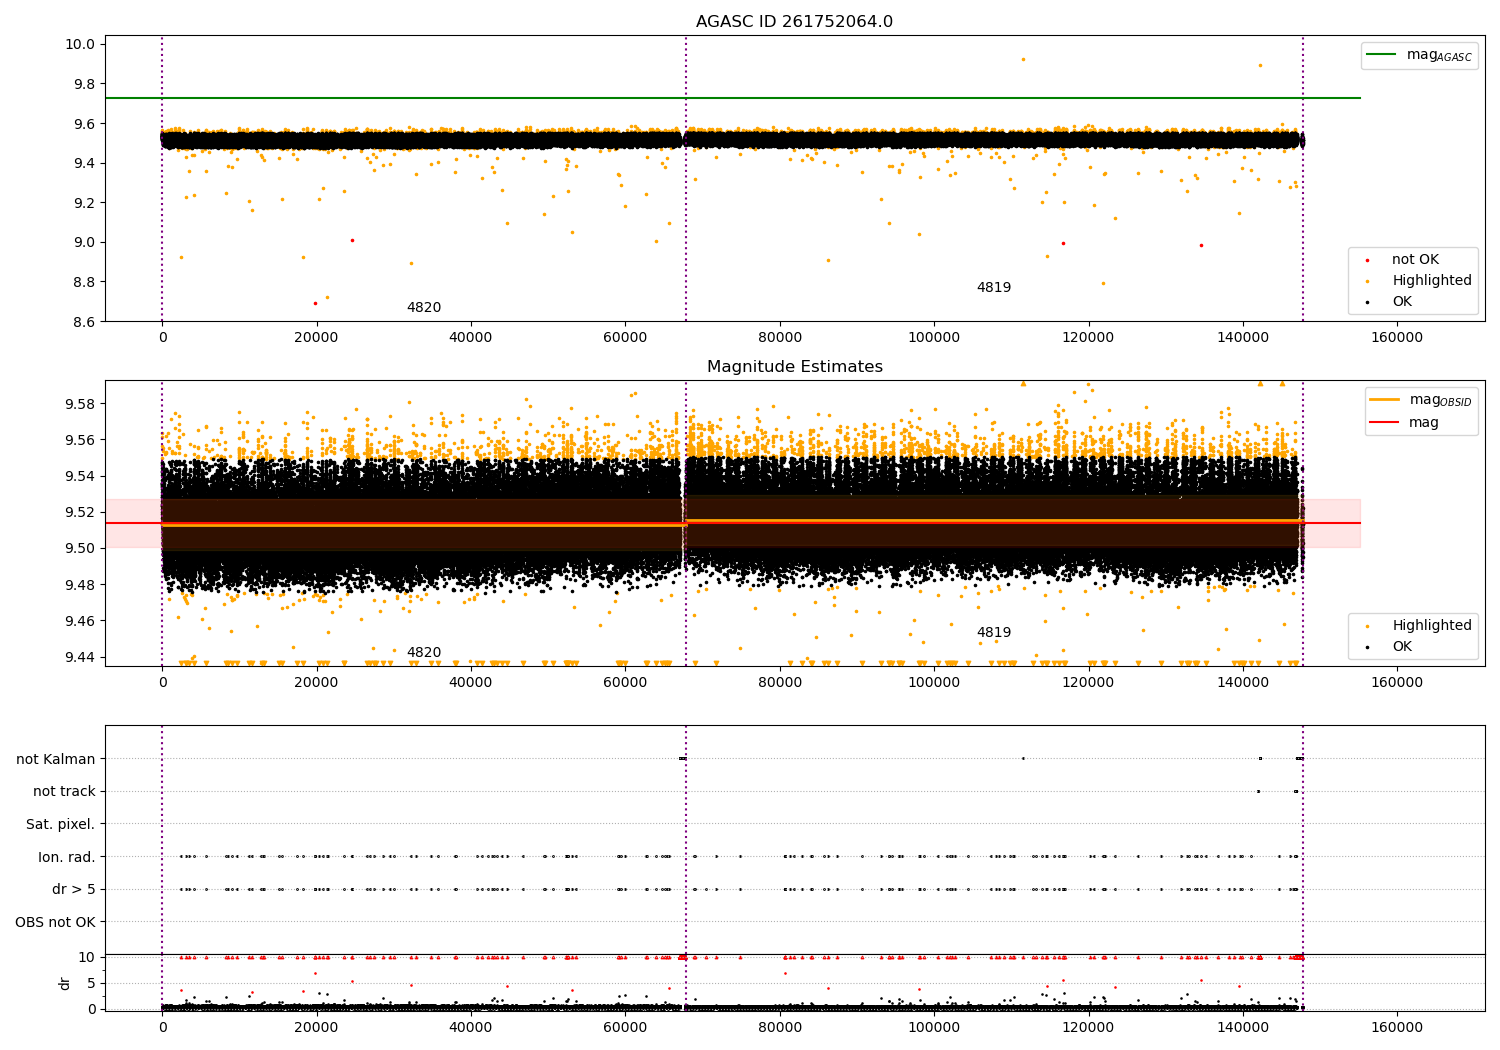Screen dimensions: 1500x1050
Task: Click the "9.8" y-axis tick label
Action: coord(85,84)
